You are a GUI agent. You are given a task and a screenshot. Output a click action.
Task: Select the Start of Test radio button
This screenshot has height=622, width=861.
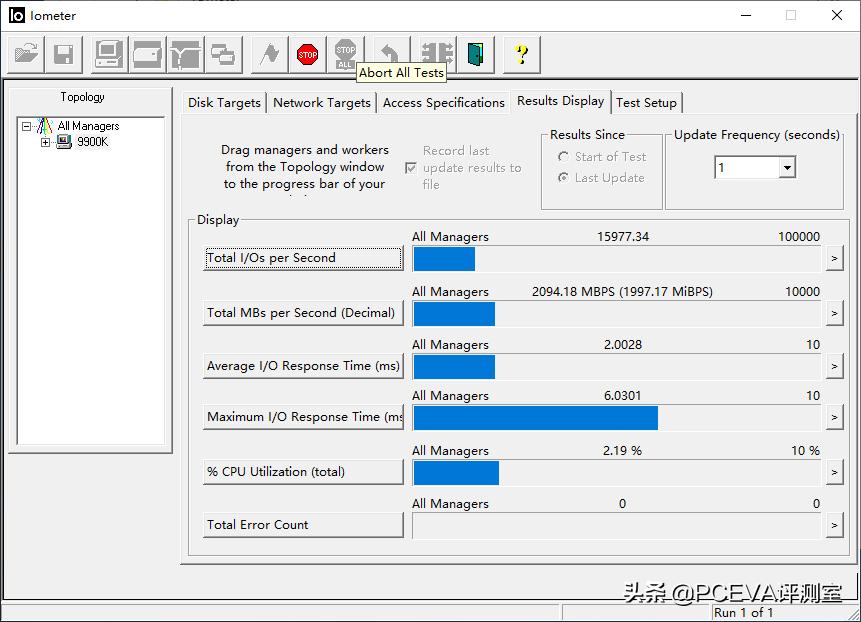click(x=564, y=157)
